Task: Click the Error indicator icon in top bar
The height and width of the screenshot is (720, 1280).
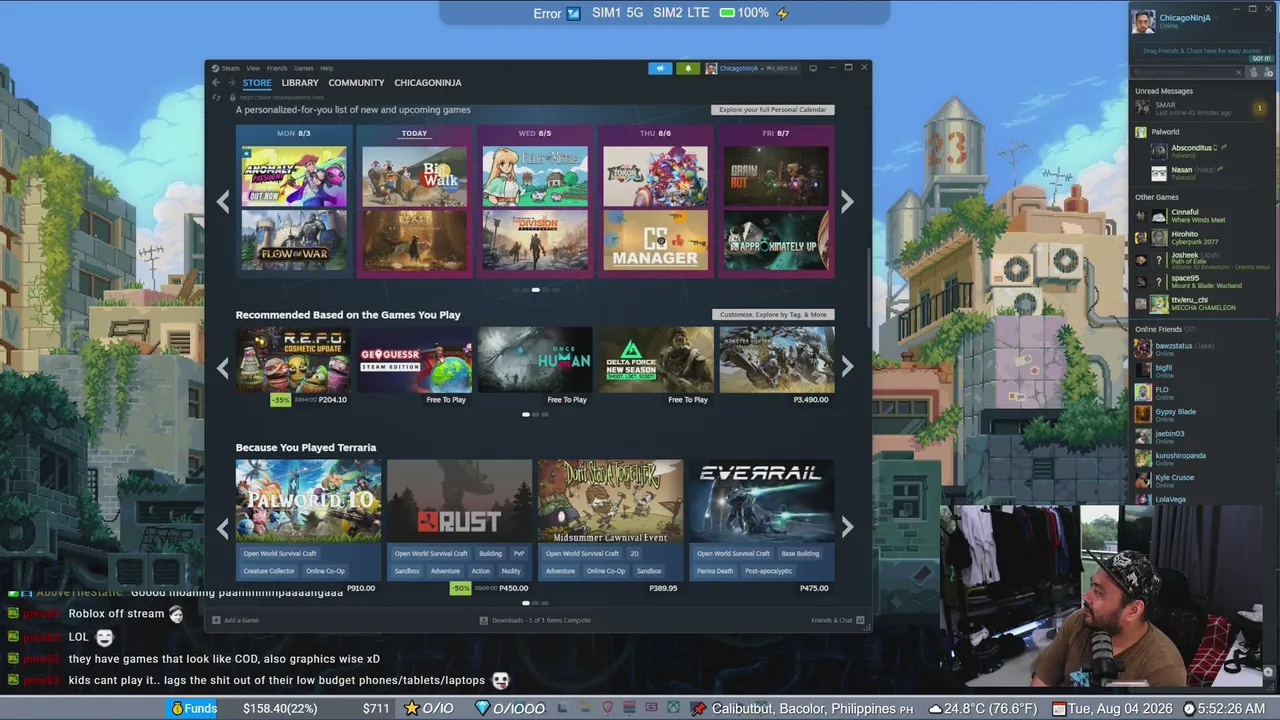Action: [573, 13]
